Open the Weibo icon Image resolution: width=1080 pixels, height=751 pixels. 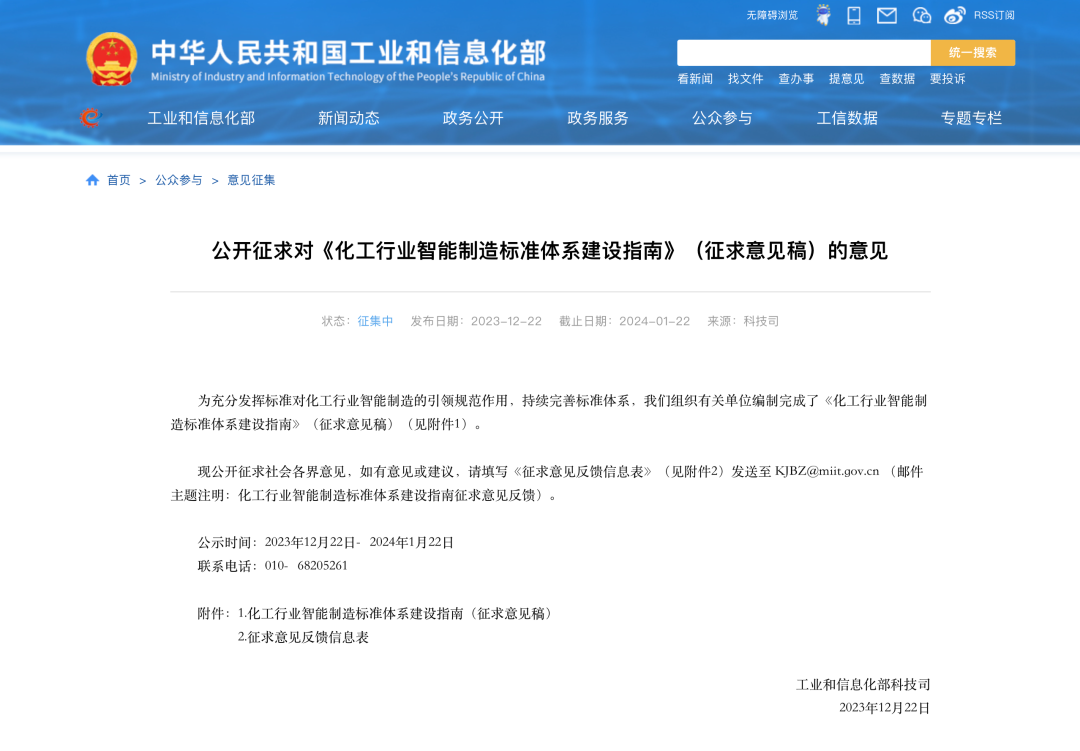coord(954,15)
